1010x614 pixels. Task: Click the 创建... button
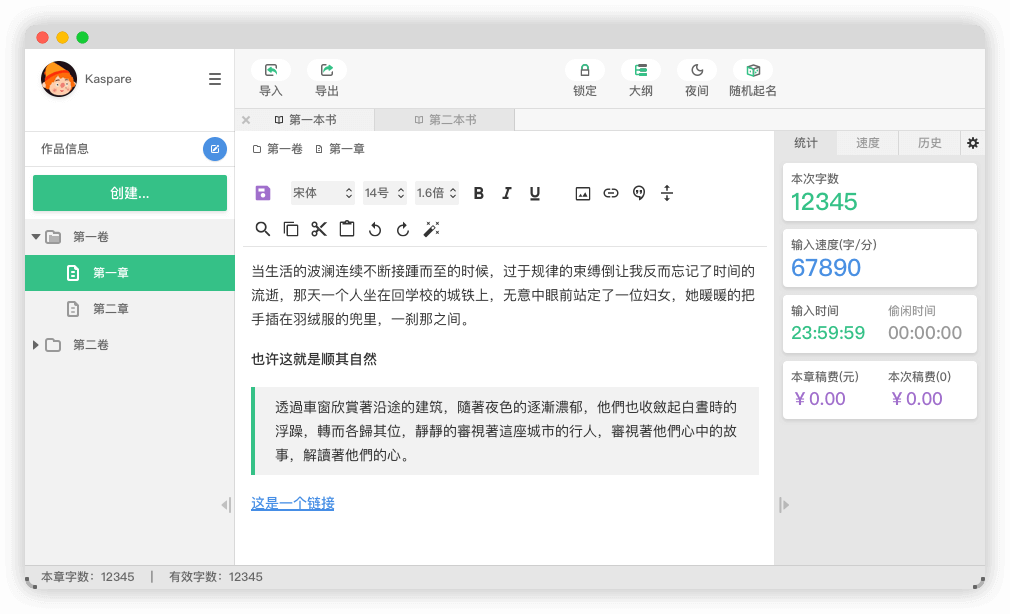point(130,192)
